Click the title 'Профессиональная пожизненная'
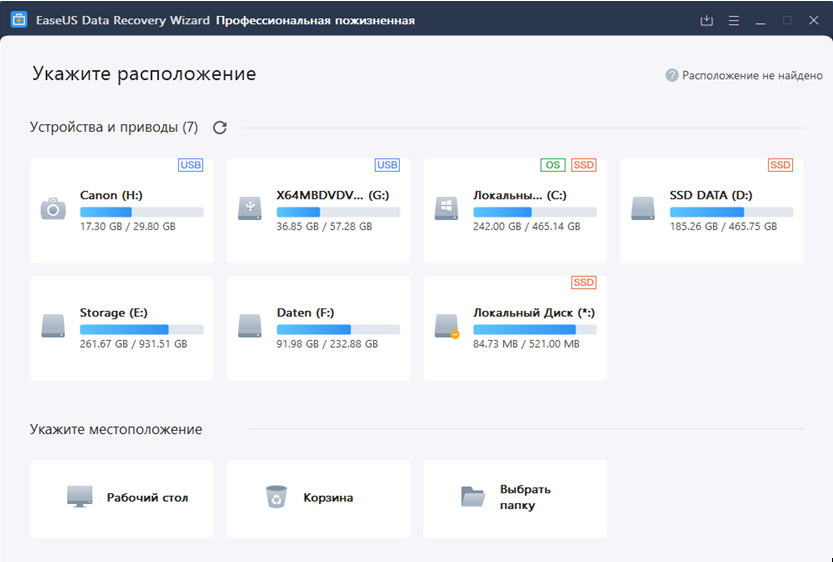The width and height of the screenshot is (833, 562). [316, 21]
